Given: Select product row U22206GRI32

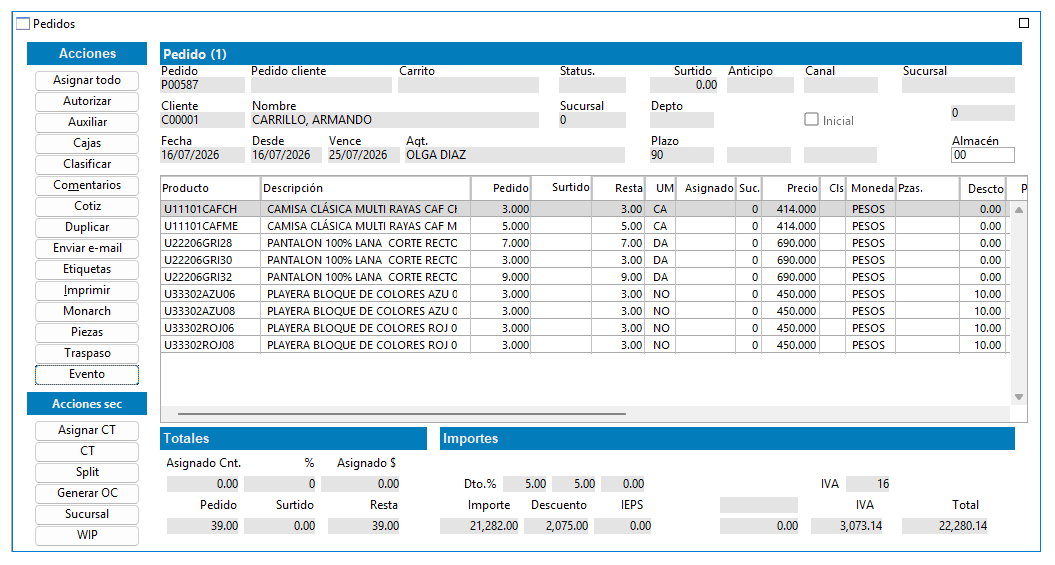Looking at the screenshot, I should pyautogui.click(x=585, y=277).
